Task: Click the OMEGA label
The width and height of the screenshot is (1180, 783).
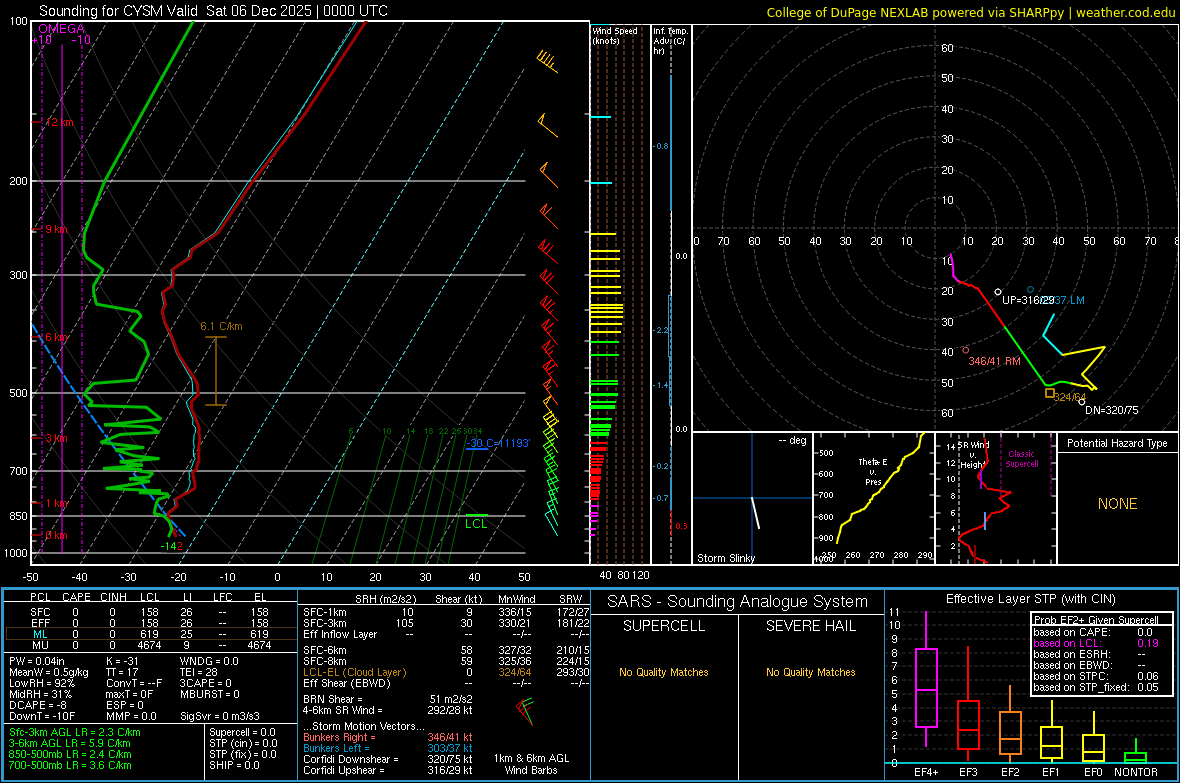Action: pyautogui.click(x=61, y=29)
